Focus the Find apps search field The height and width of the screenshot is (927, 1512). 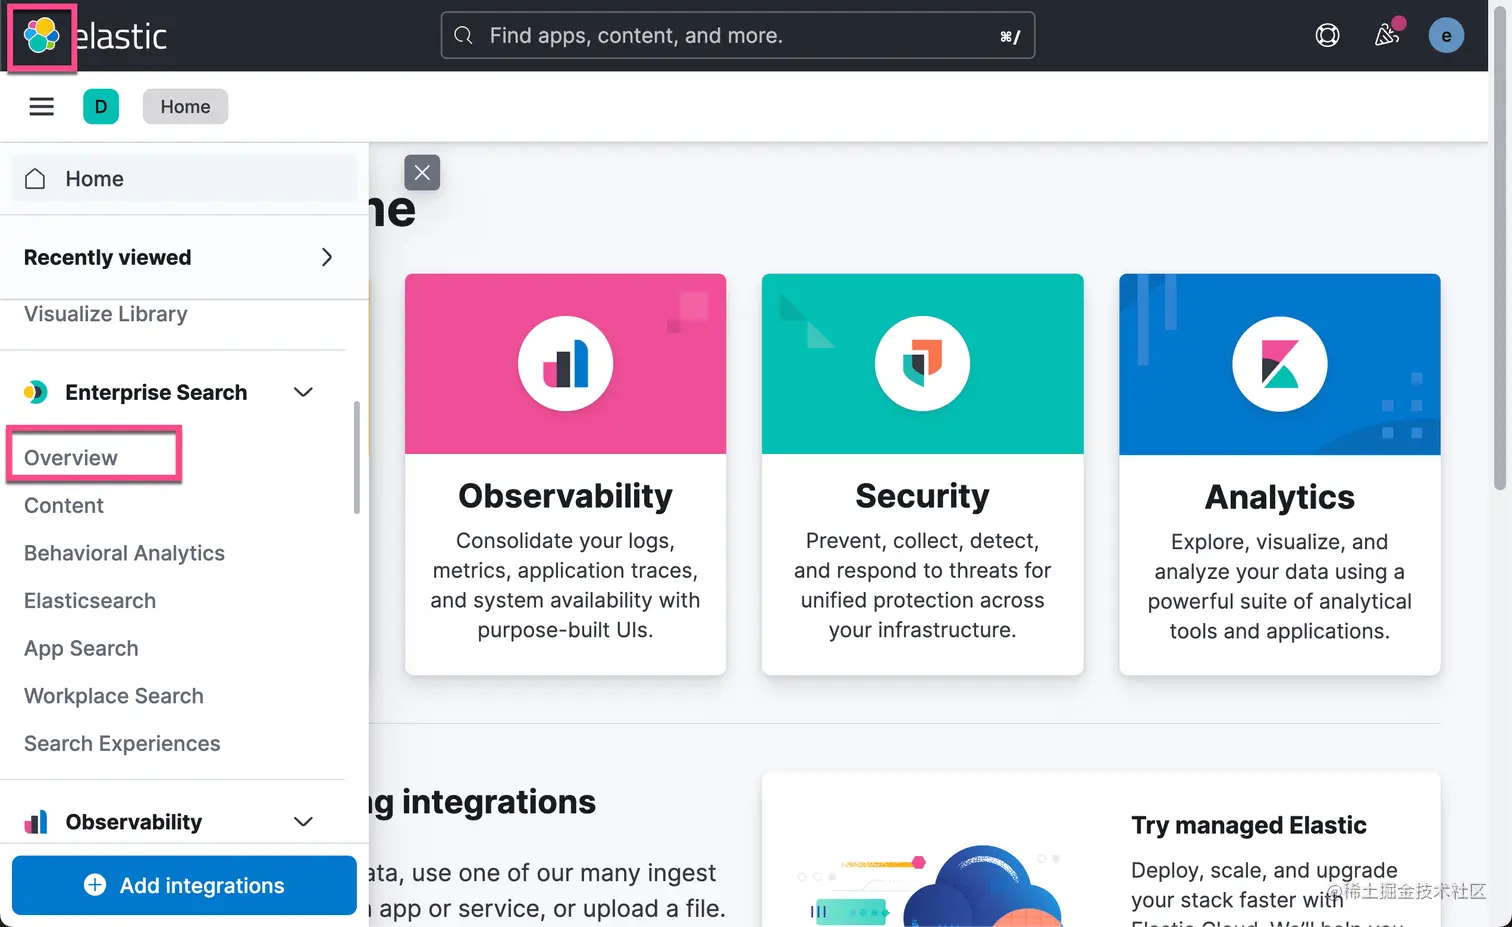[738, 36]
